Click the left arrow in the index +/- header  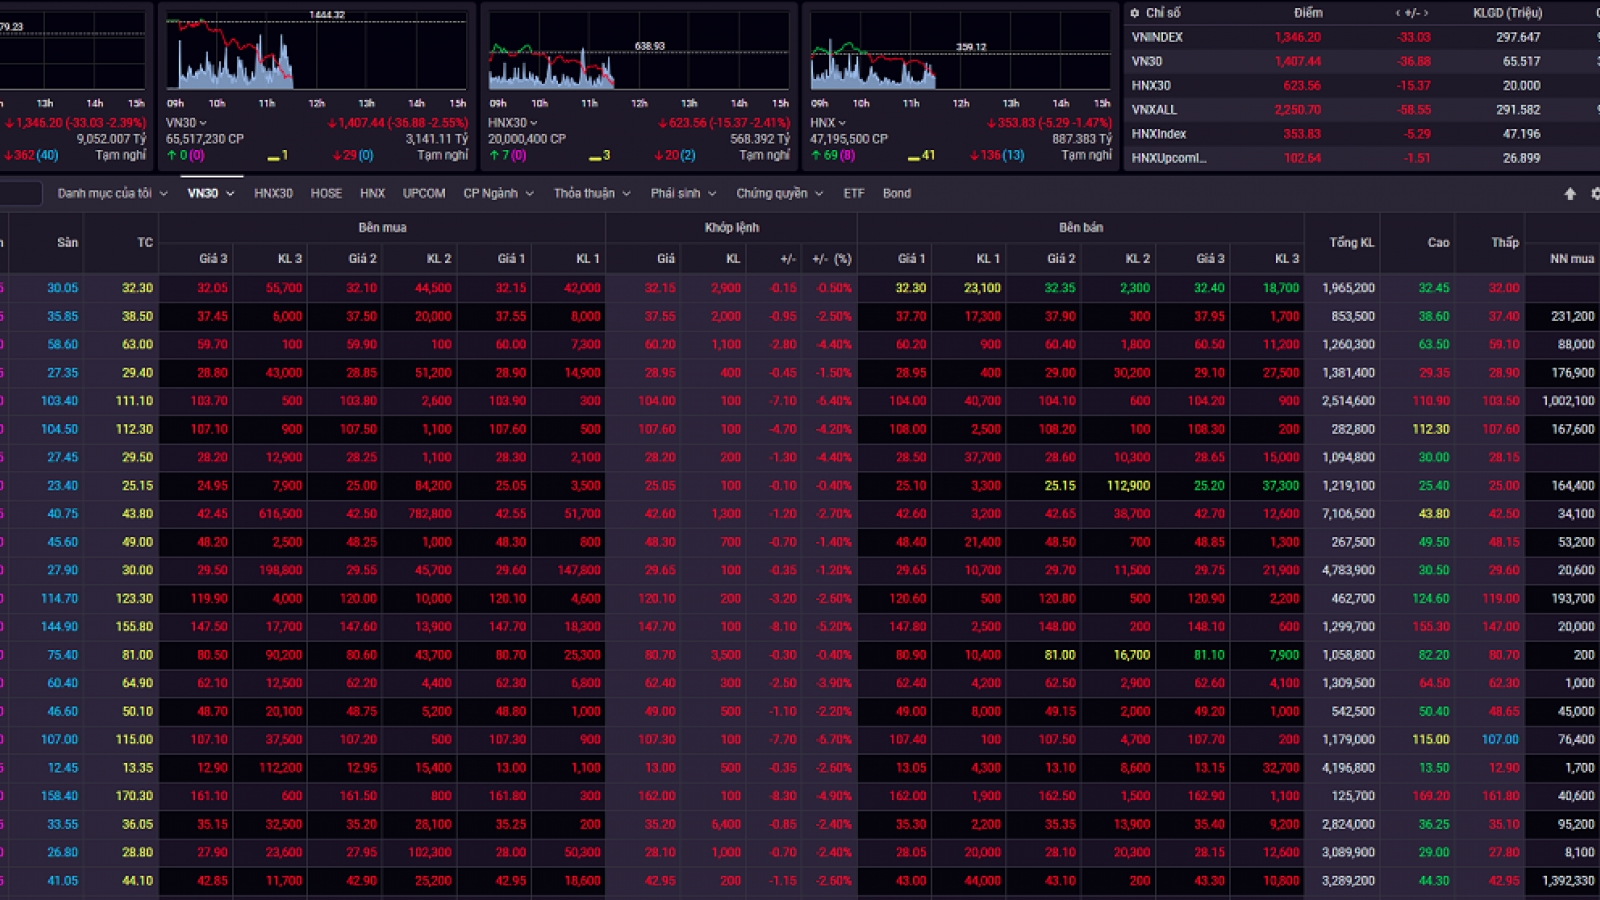(x=1398, y=13)
